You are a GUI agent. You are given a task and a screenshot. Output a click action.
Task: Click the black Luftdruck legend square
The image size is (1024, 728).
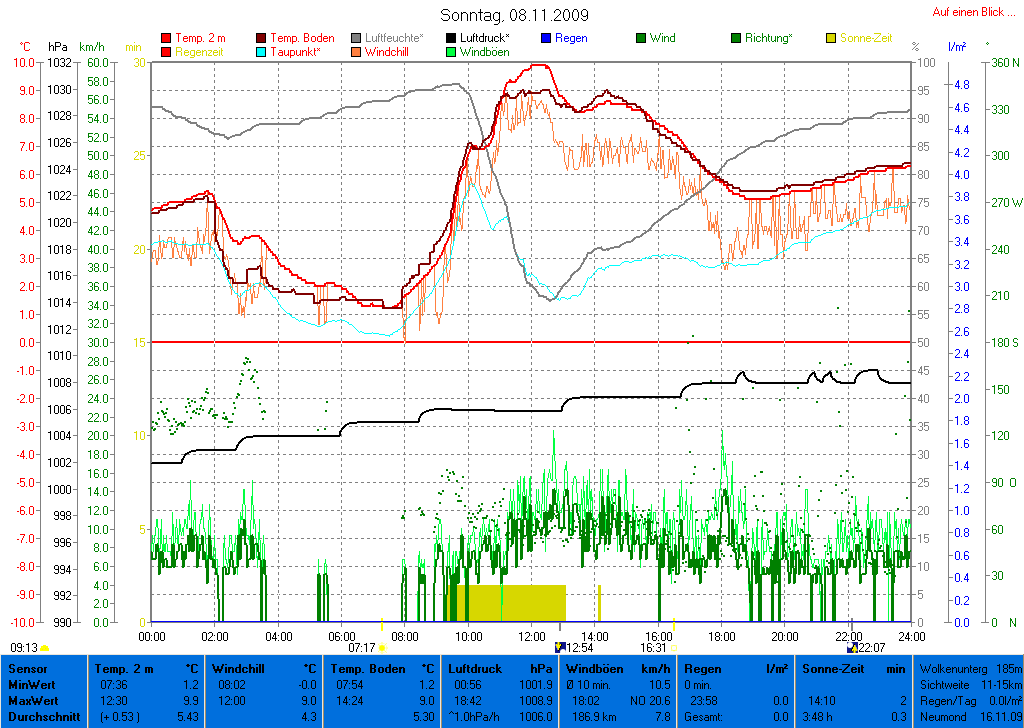click(451, 38)
